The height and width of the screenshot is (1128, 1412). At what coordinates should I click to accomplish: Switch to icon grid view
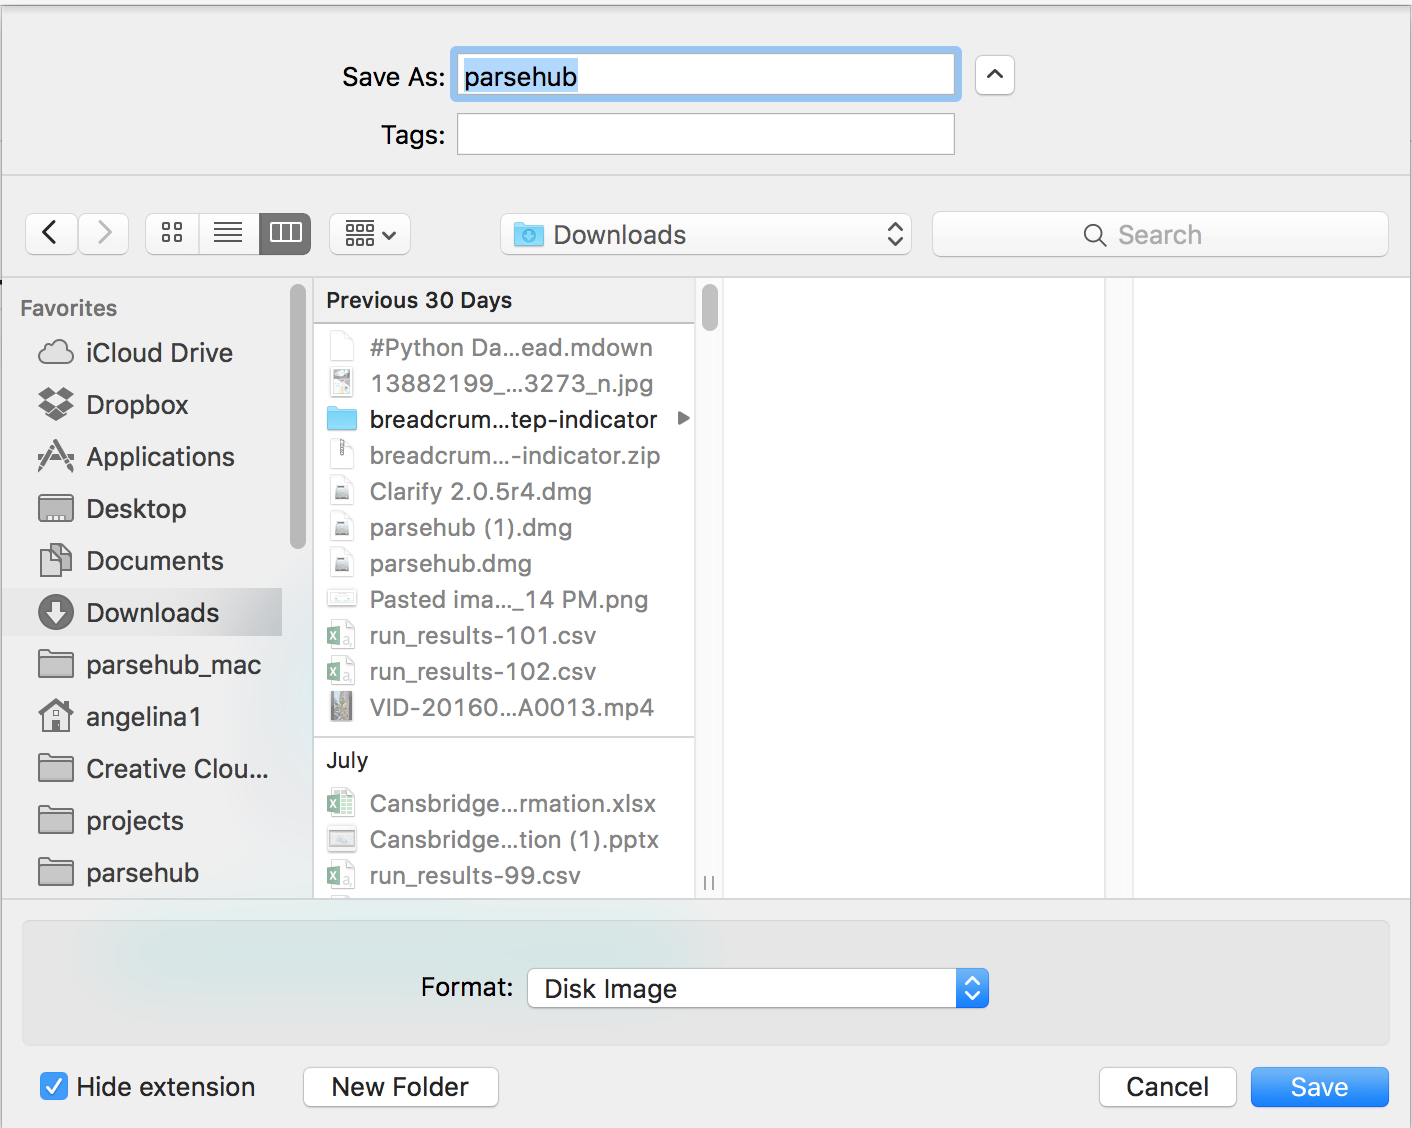(172, 234)
